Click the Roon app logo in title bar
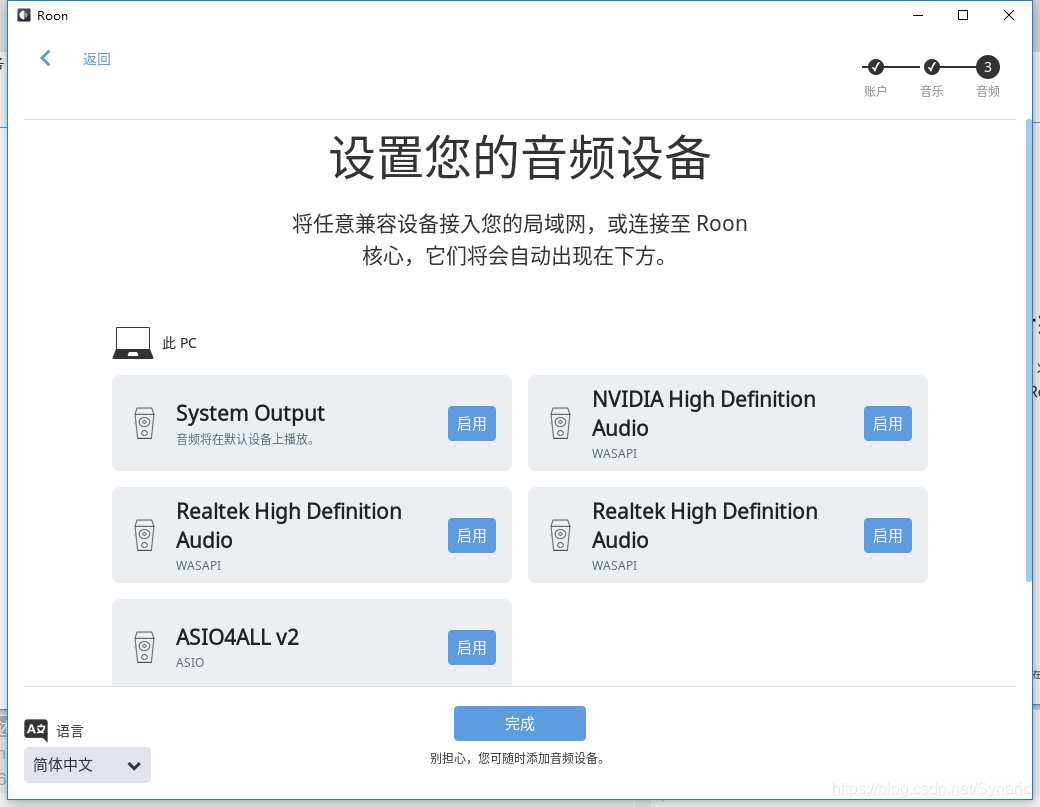This screenshot has height=807, width=1040. pos(24,15)
